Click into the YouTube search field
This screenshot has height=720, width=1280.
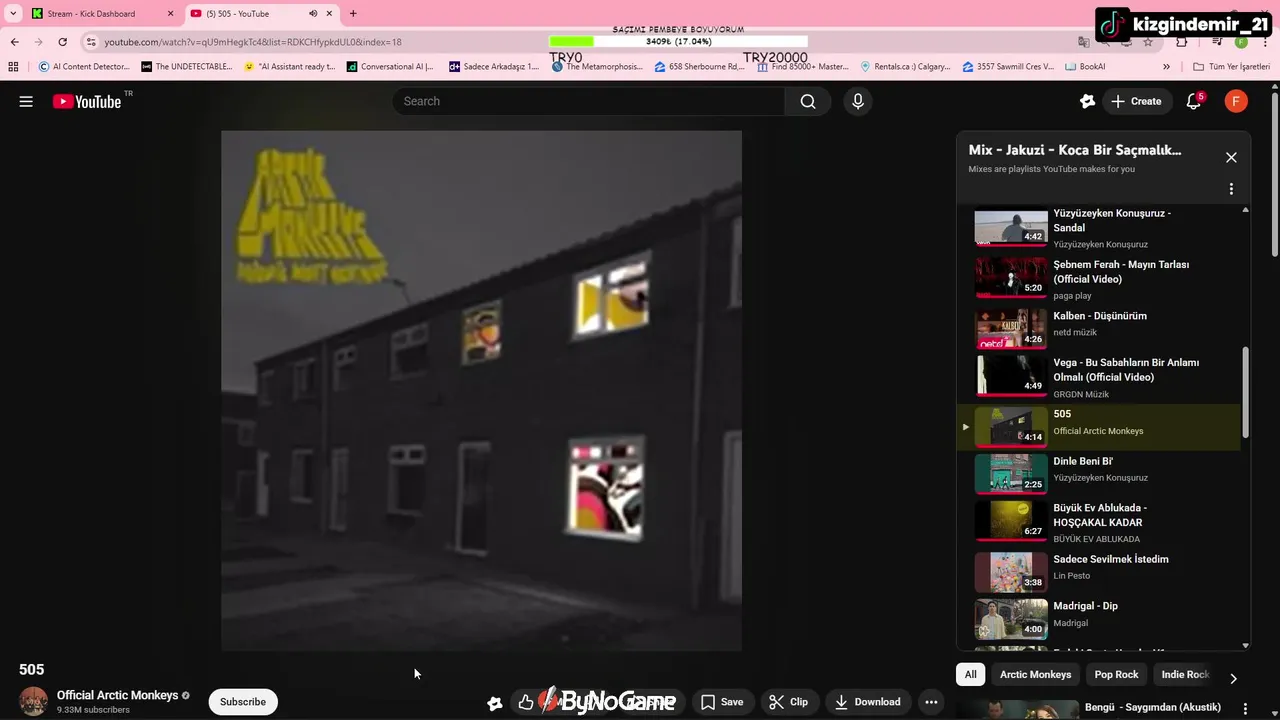(x=590, y=101)
